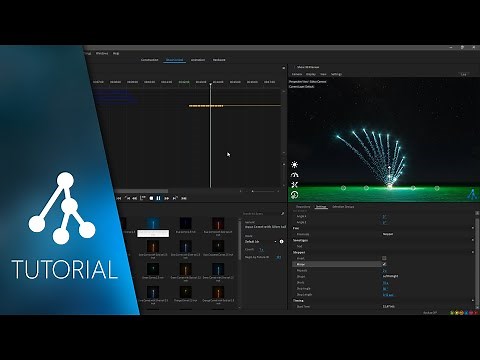Click the pin icon above the timeline panel
480x360 pixels.
(284, 68)
